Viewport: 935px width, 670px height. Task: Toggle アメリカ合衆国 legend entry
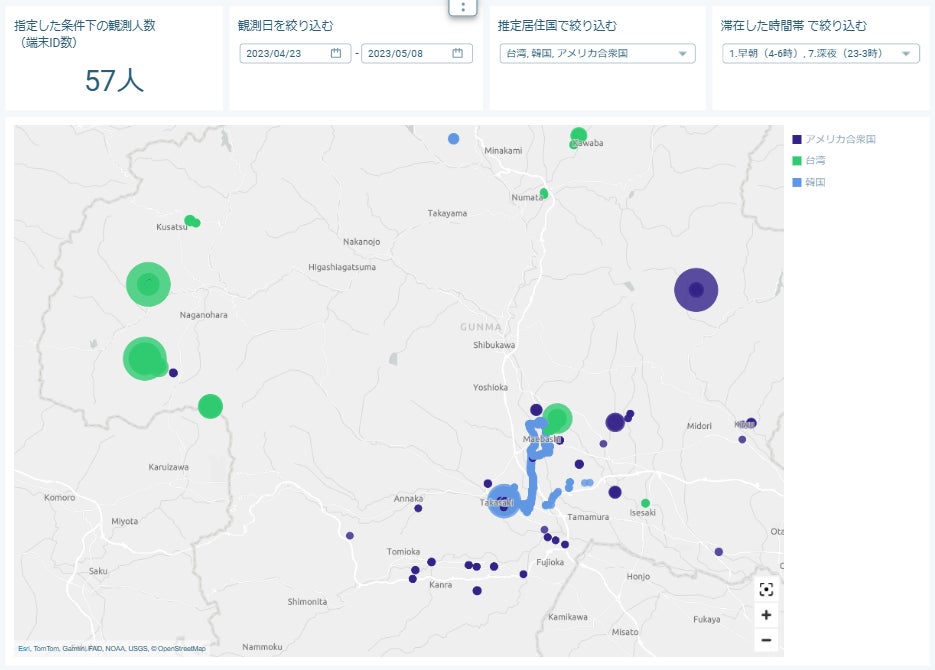(840, 139)
